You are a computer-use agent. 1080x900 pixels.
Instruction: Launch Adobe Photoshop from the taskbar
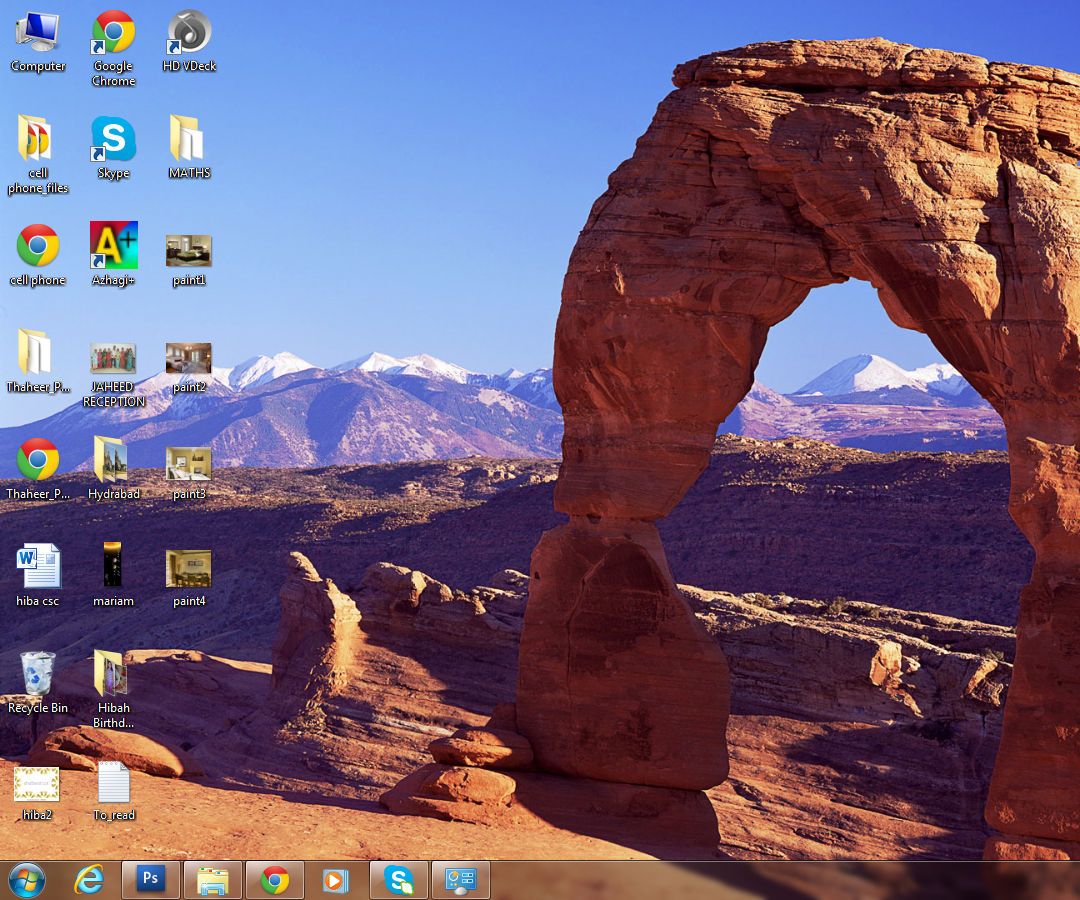[150, 879]
